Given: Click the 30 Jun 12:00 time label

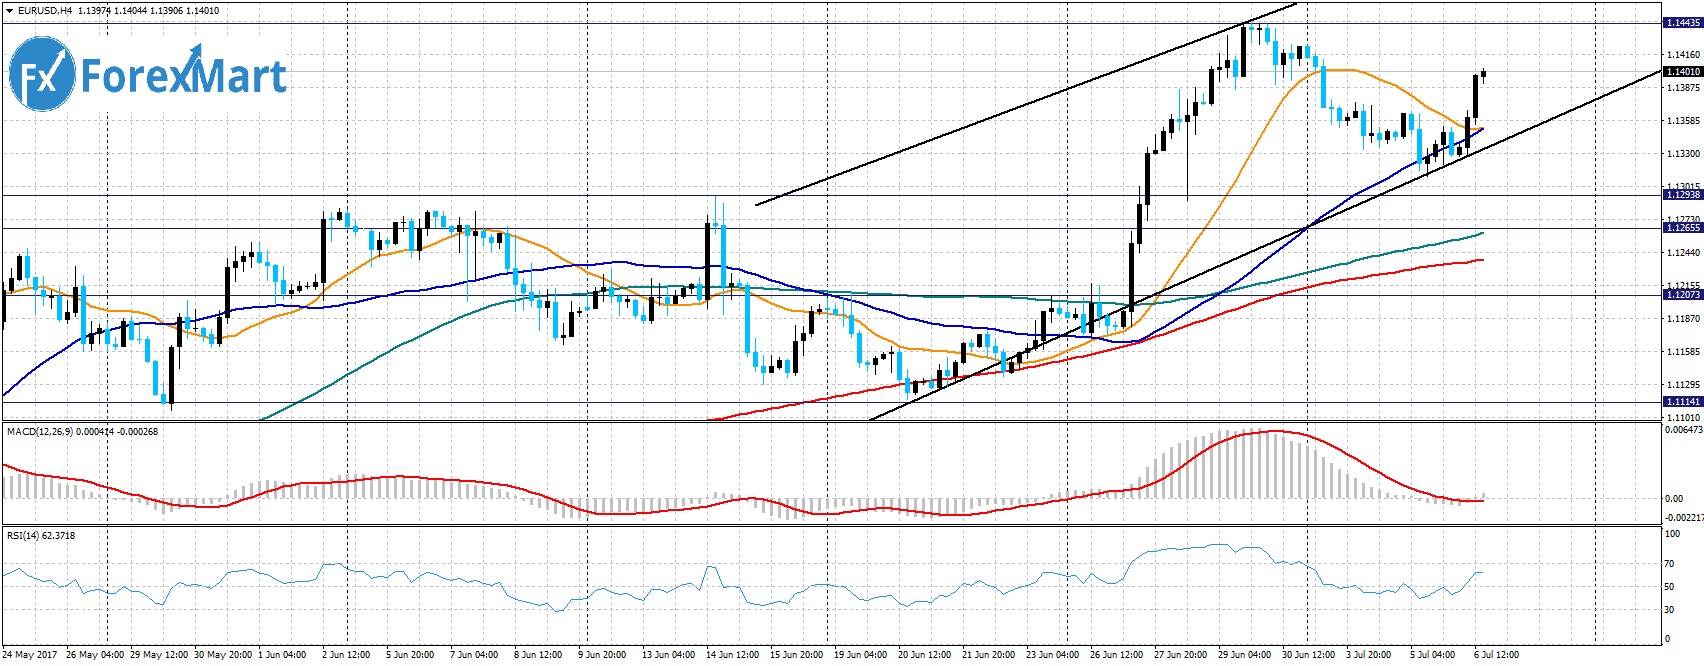Looking at the screenshot, I should pos(1309,655).
